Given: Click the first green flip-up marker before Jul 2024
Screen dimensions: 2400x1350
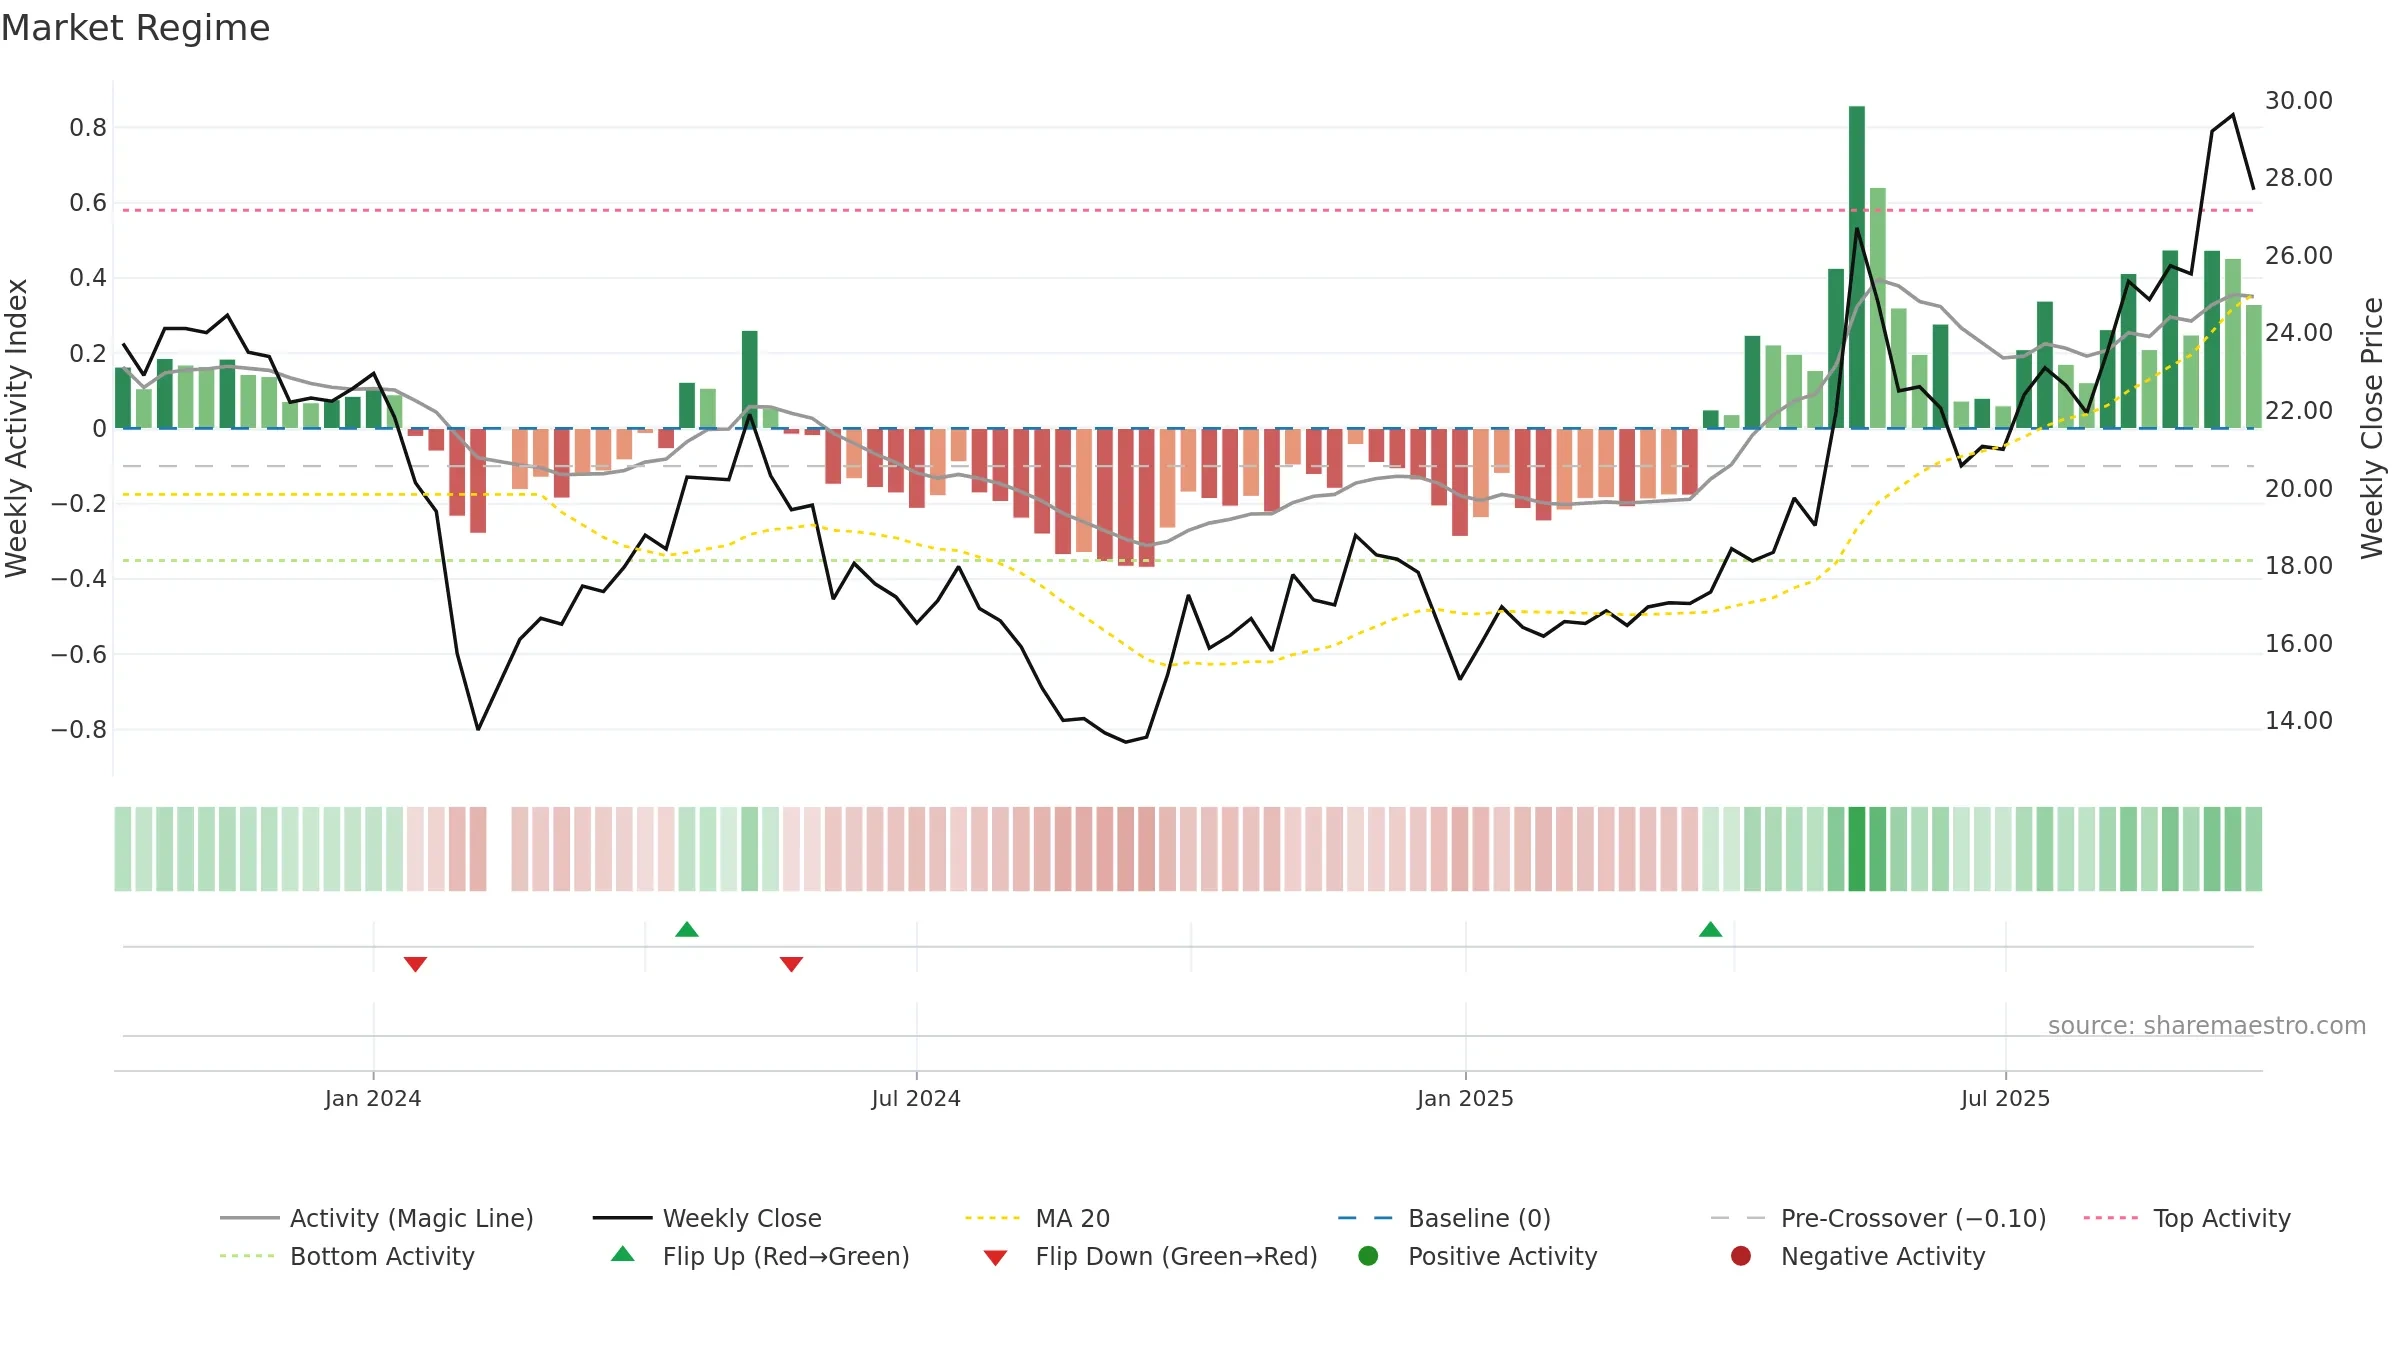Looking at the screenshot, I should tap(687, 929).
